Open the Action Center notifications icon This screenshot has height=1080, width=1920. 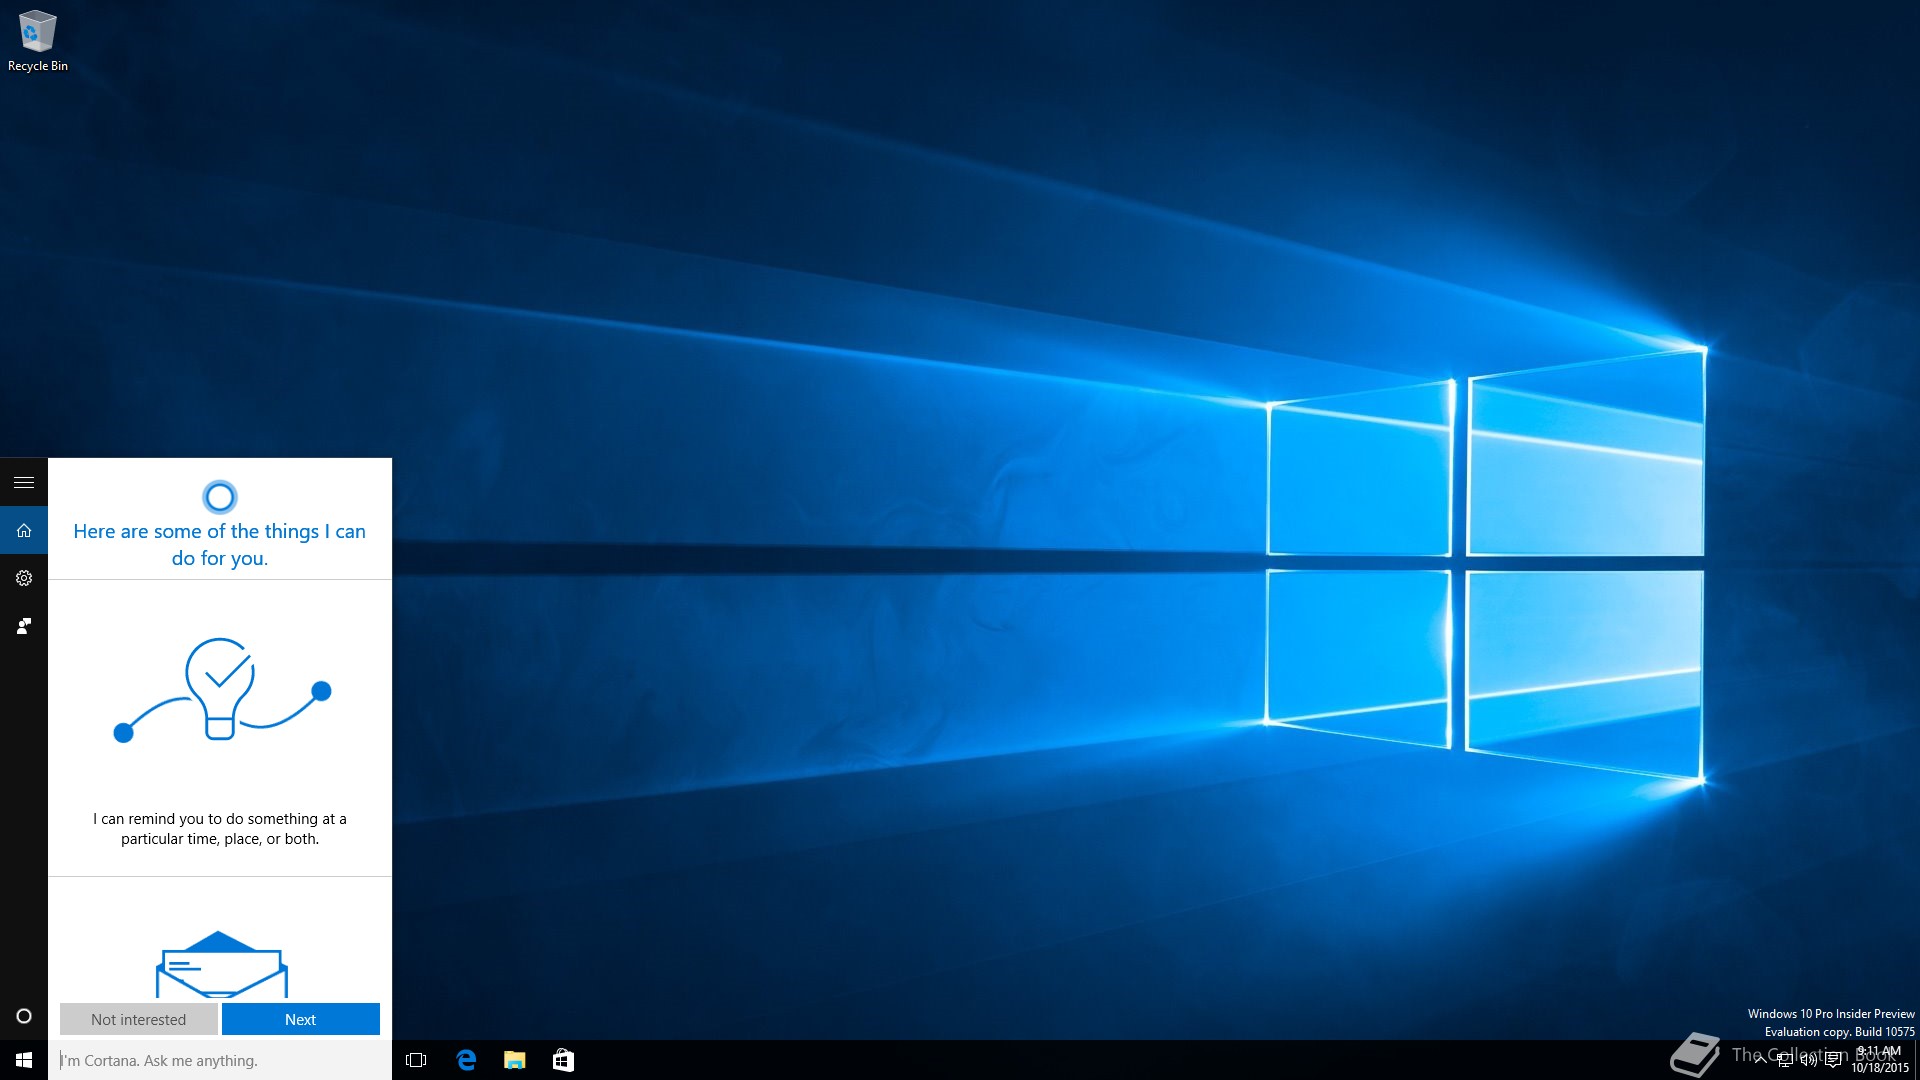[x=1833, y=1060]
